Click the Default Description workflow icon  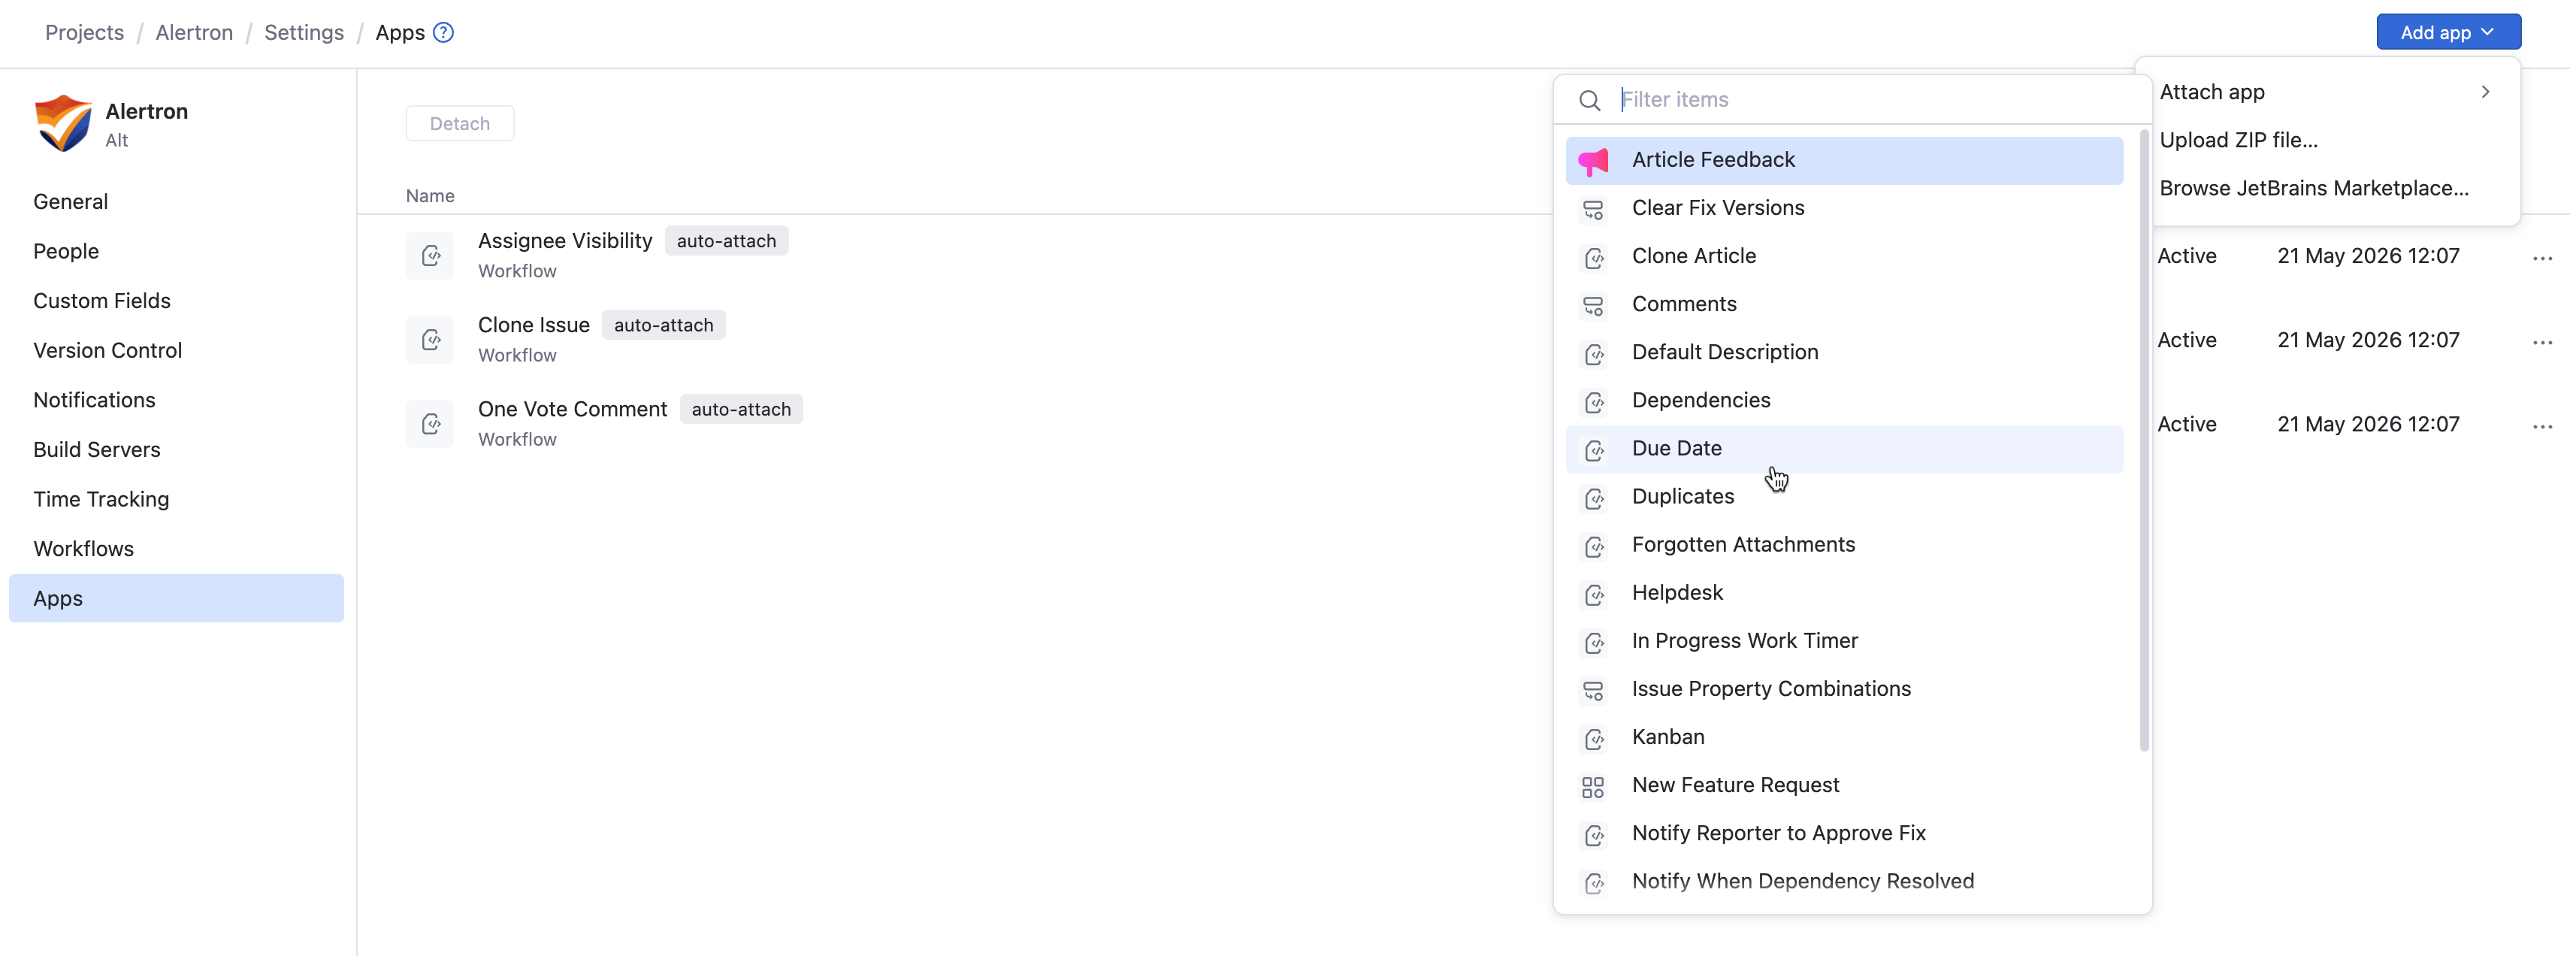click(x=1593, y=353)
